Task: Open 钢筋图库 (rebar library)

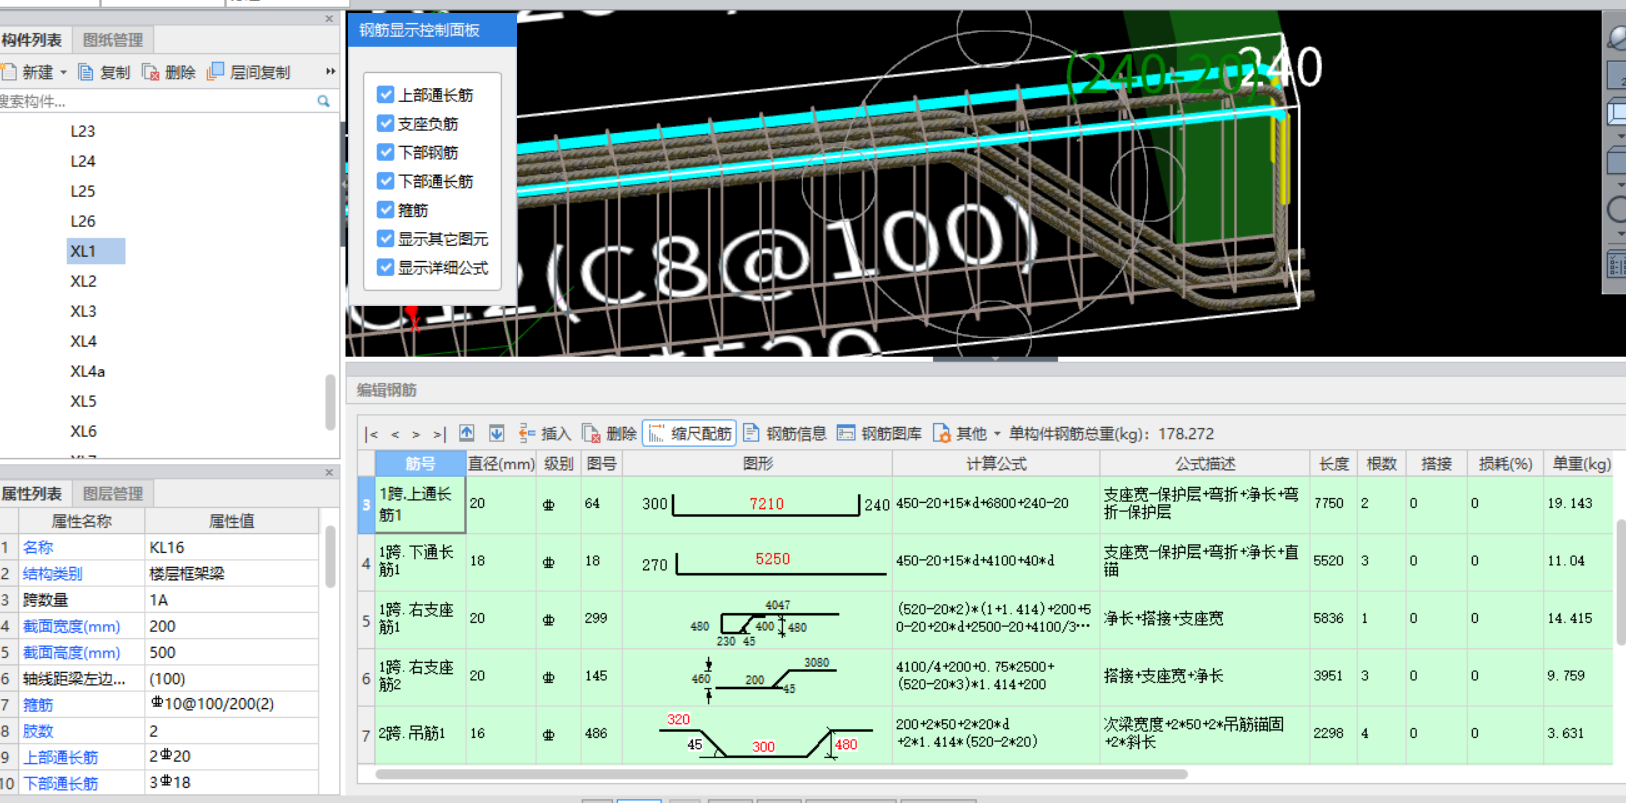Action: [x=880, y=433]
